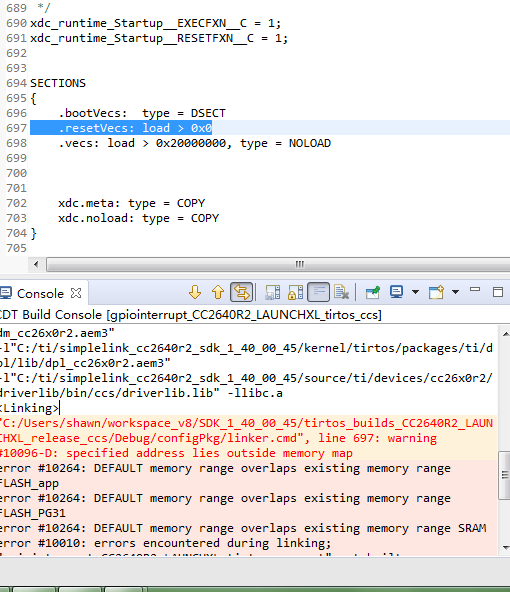Click error about FLASH_app memory range
510x592 pixels.
click(x=225, y=476)
